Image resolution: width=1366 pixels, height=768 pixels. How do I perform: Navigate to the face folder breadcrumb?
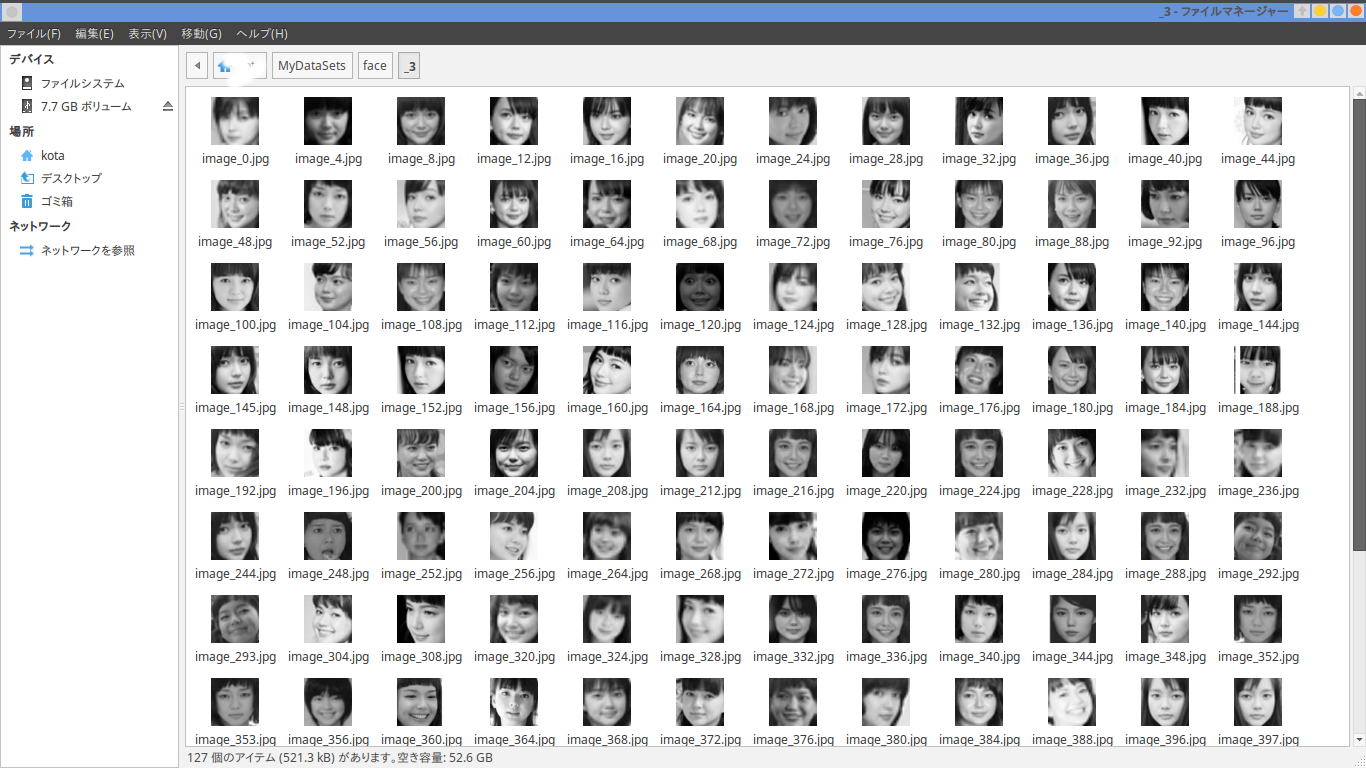(x=374, y=64)
